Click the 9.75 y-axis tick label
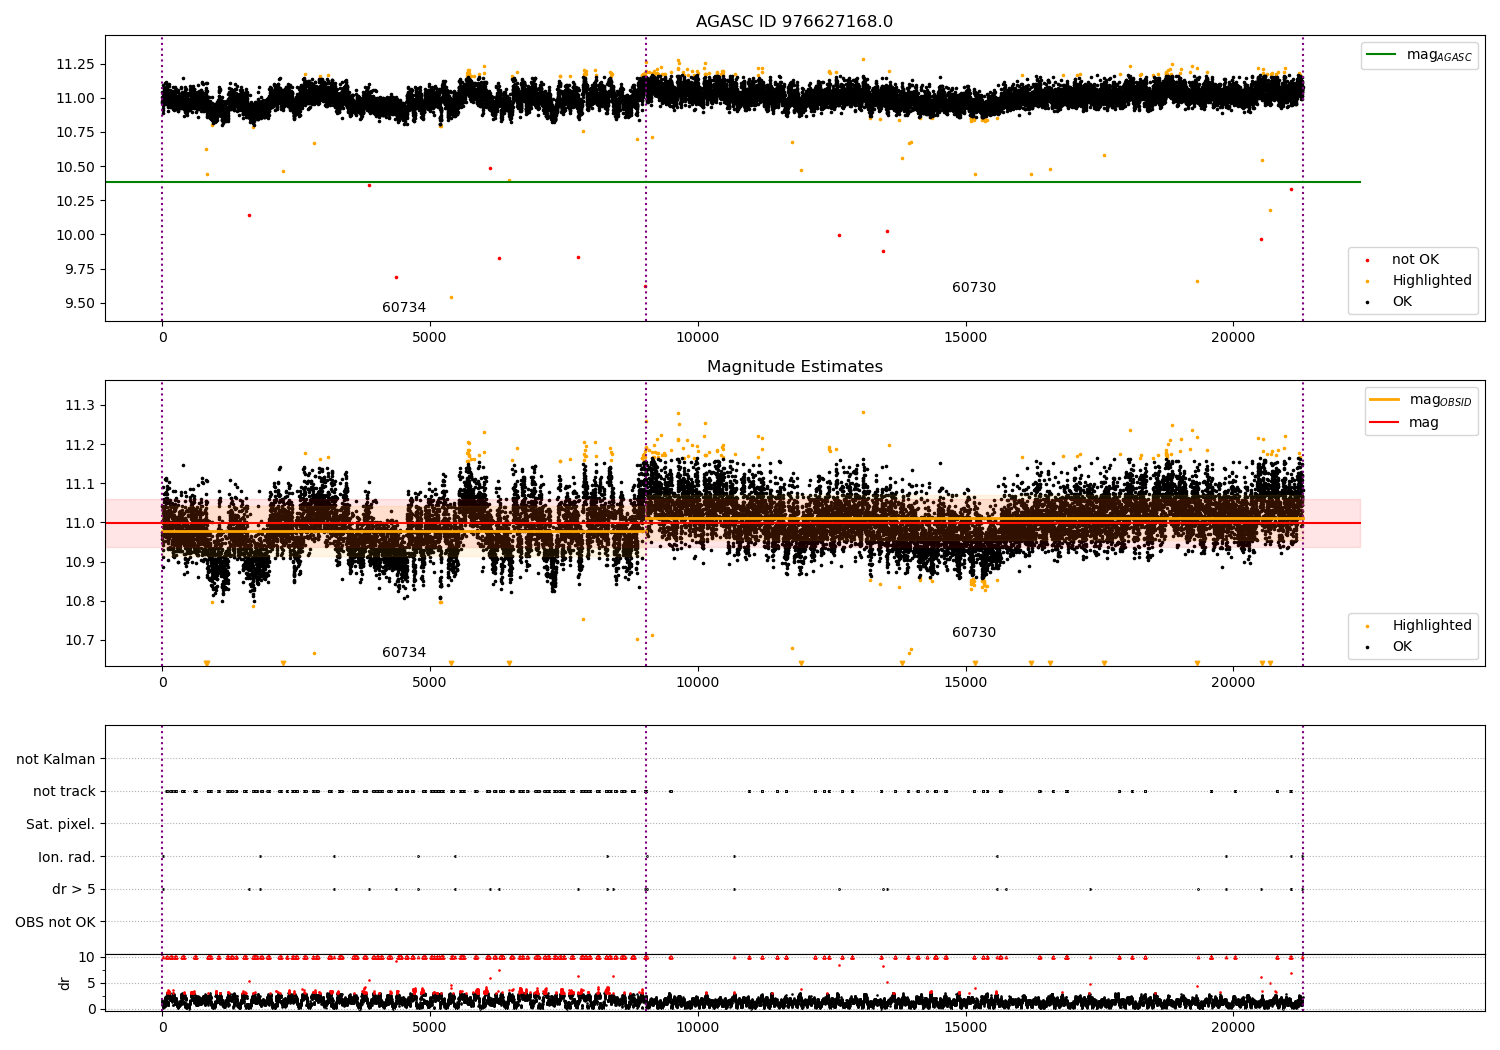This screenshot has width=1500, height=1050. tap(79, 270)
